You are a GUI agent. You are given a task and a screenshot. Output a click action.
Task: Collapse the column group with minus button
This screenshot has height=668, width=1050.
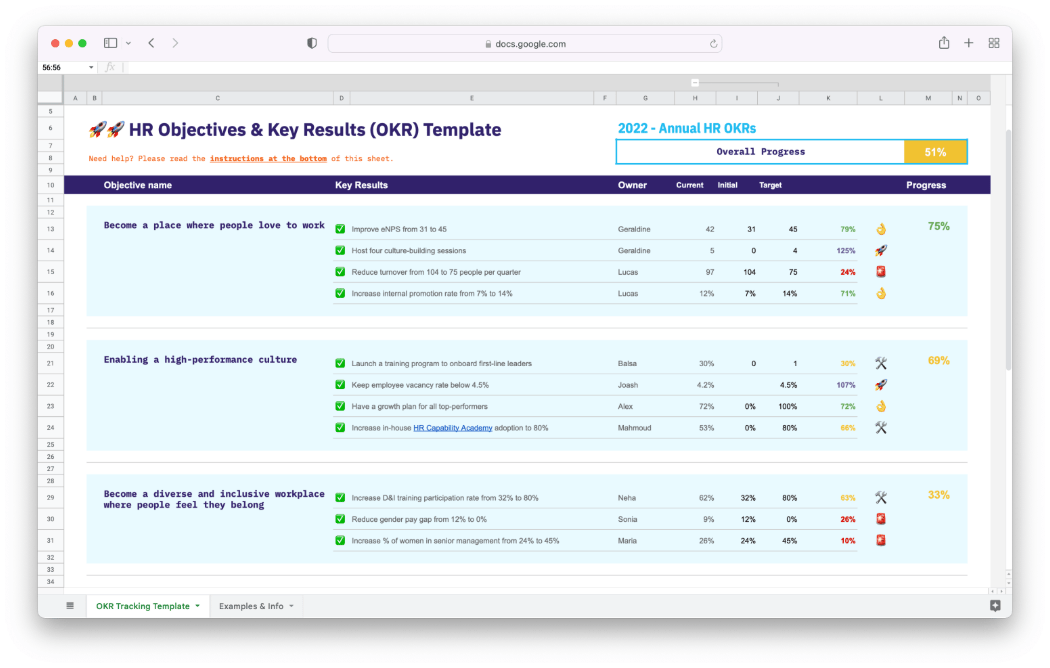coord(695,83)
